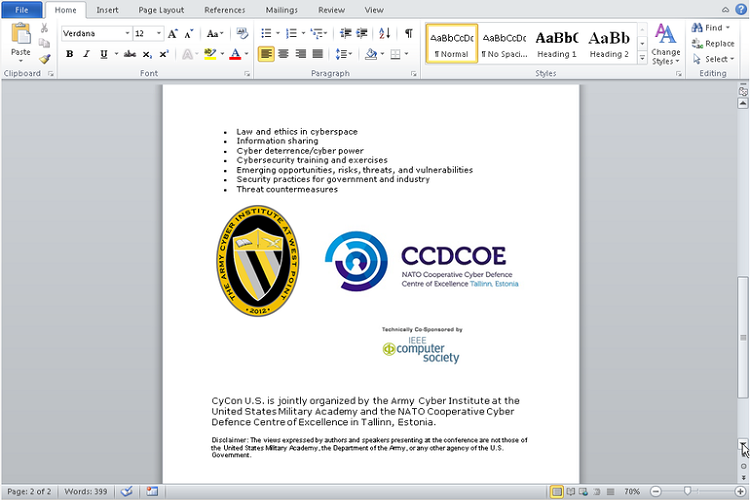Open the Select dropdown in Editing
The height and width of the screenshot is (500, 750).
point(713,59)
